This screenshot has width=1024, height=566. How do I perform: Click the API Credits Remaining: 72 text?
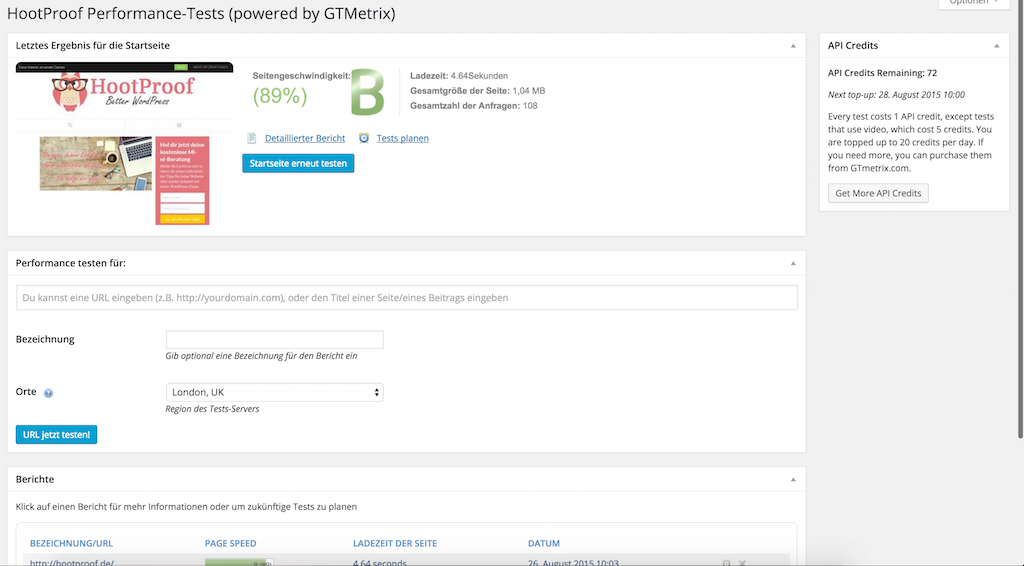(x=882, y=73)
